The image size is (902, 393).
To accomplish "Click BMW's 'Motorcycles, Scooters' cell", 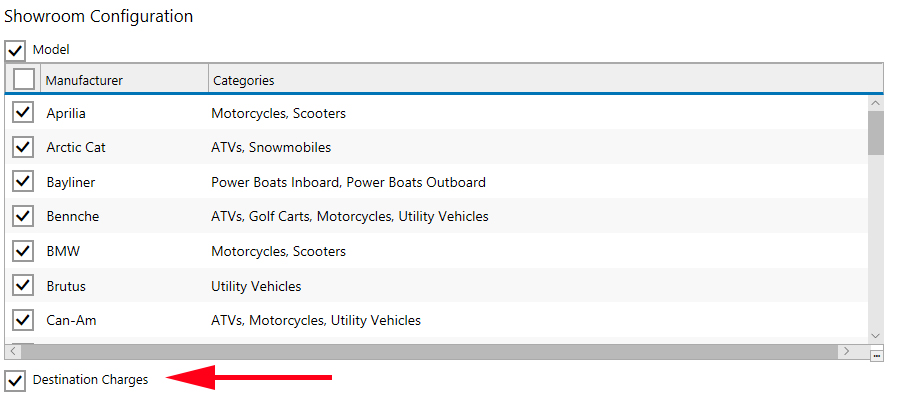I will coord(278,251).
